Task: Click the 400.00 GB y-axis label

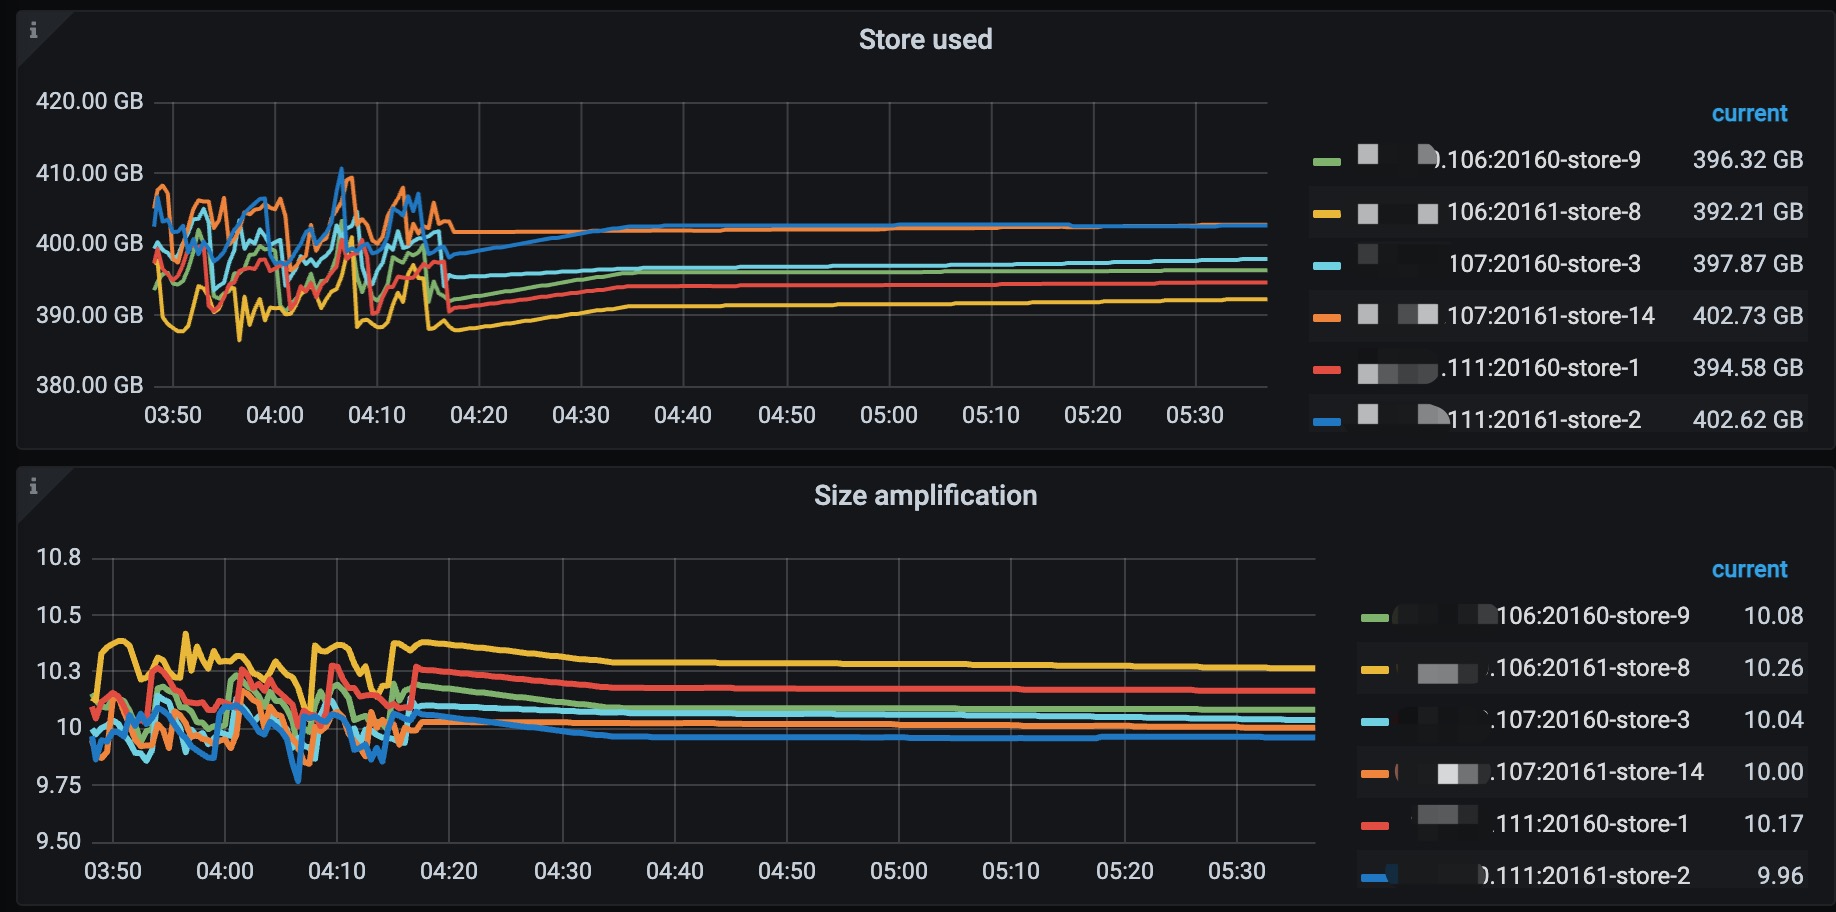Action: [90, 243]
